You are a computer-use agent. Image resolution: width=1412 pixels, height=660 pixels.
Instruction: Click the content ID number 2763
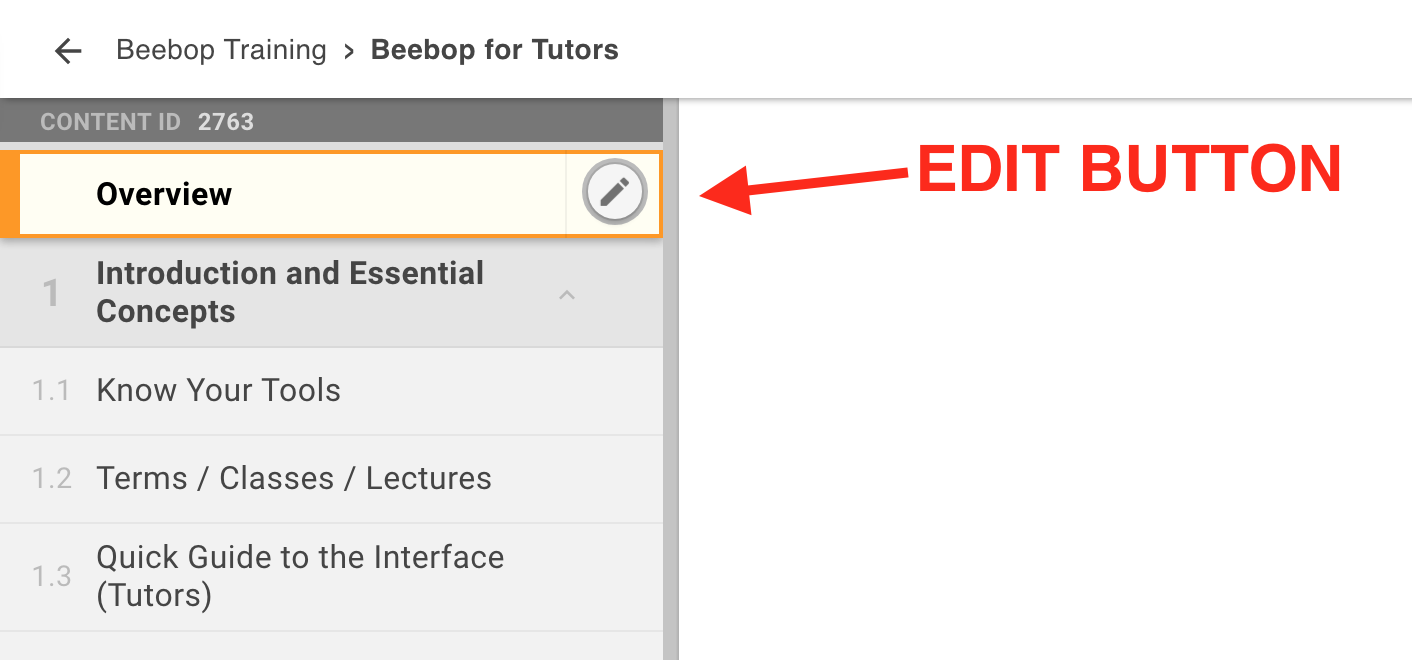click(x=226, y=122)
